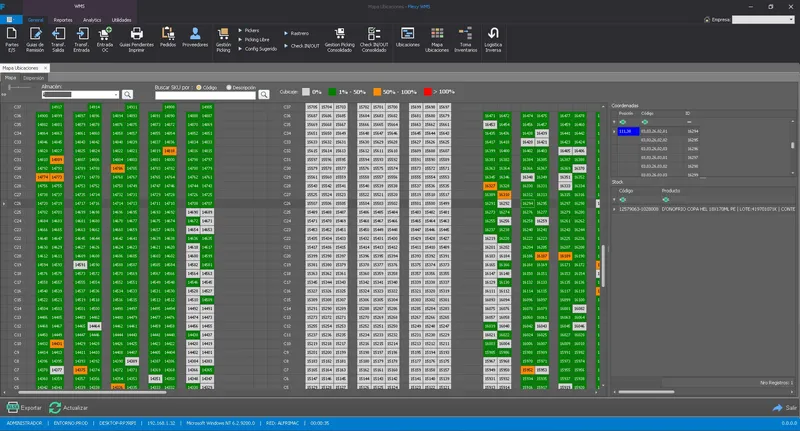Screen dimensions: 800x431
Task: Open Check IN/OUT Consolidado
Action: coord(374,39)
